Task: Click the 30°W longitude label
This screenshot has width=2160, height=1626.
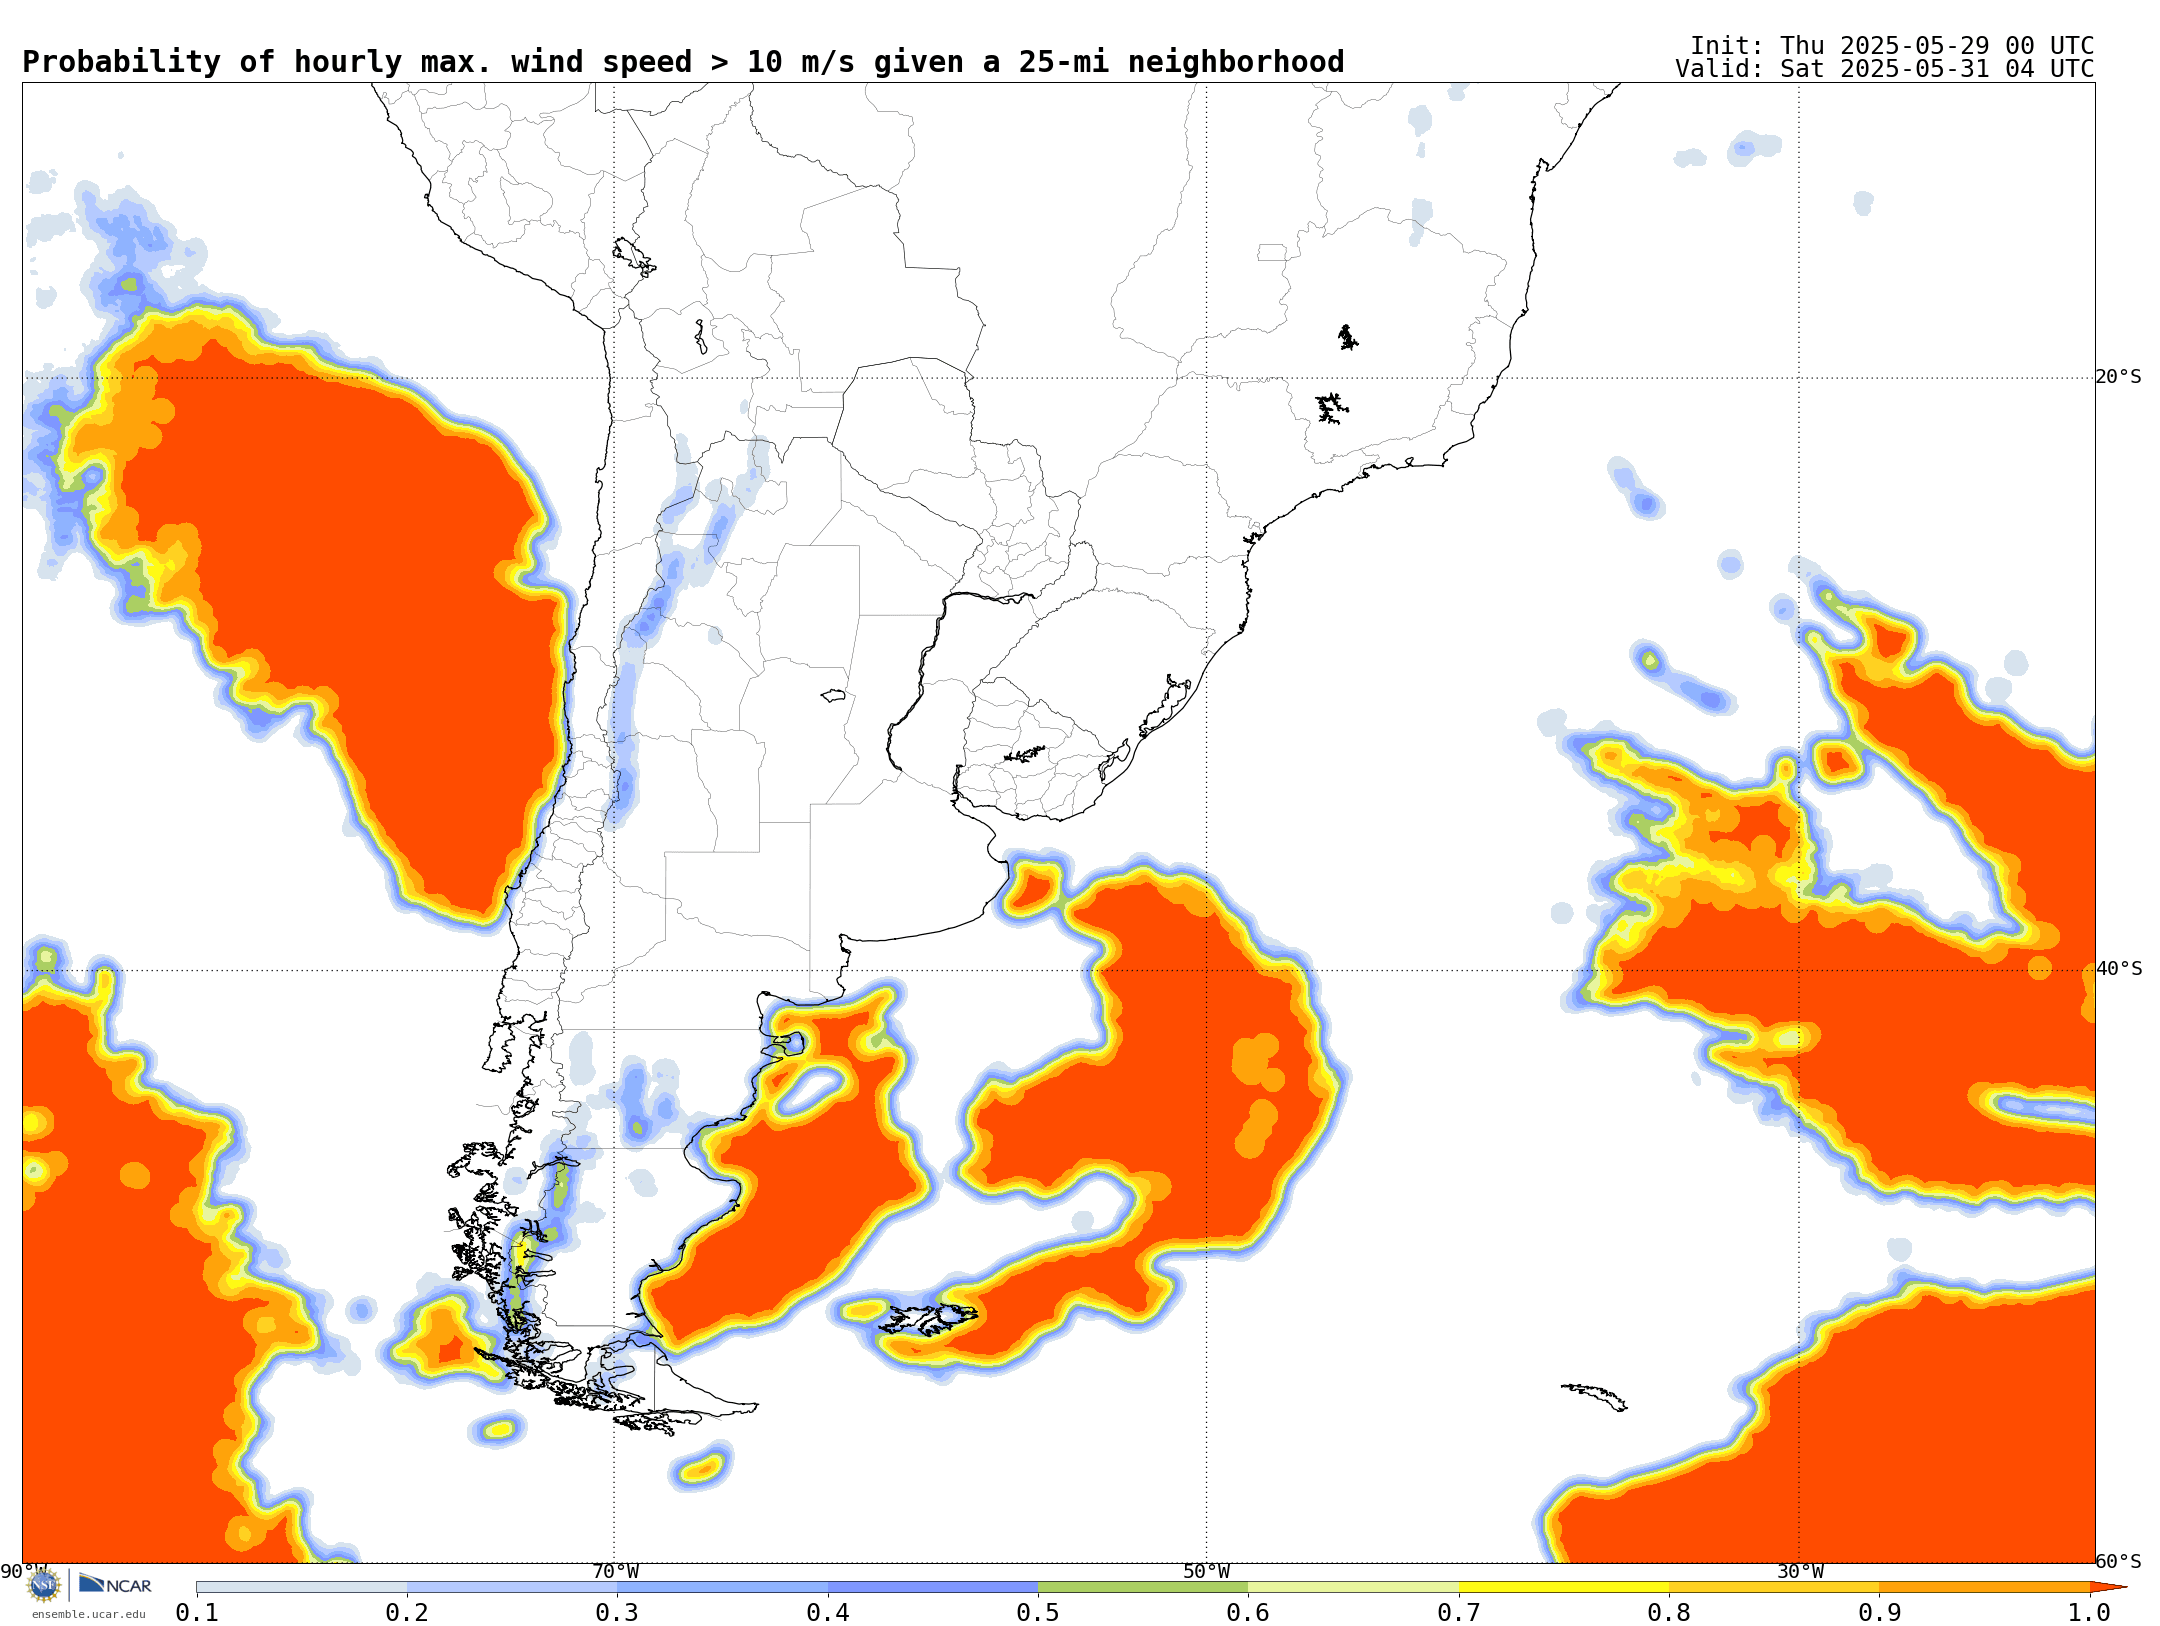Action: (x=1800, y=1572)
